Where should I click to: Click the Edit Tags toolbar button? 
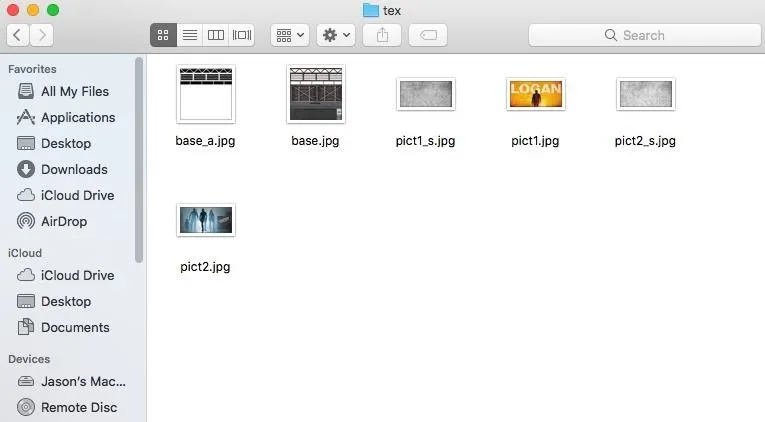click(428, 35)
